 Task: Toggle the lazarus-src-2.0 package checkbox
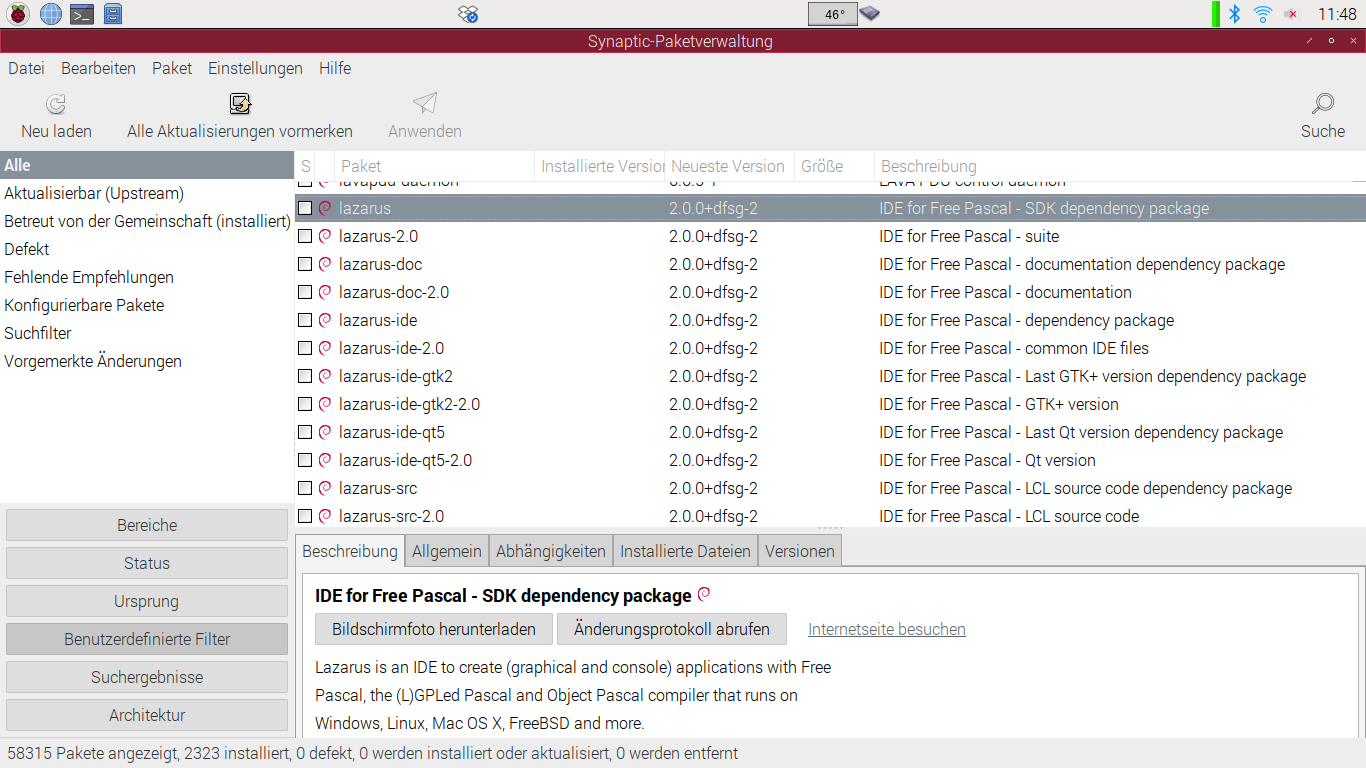(305, 516)
